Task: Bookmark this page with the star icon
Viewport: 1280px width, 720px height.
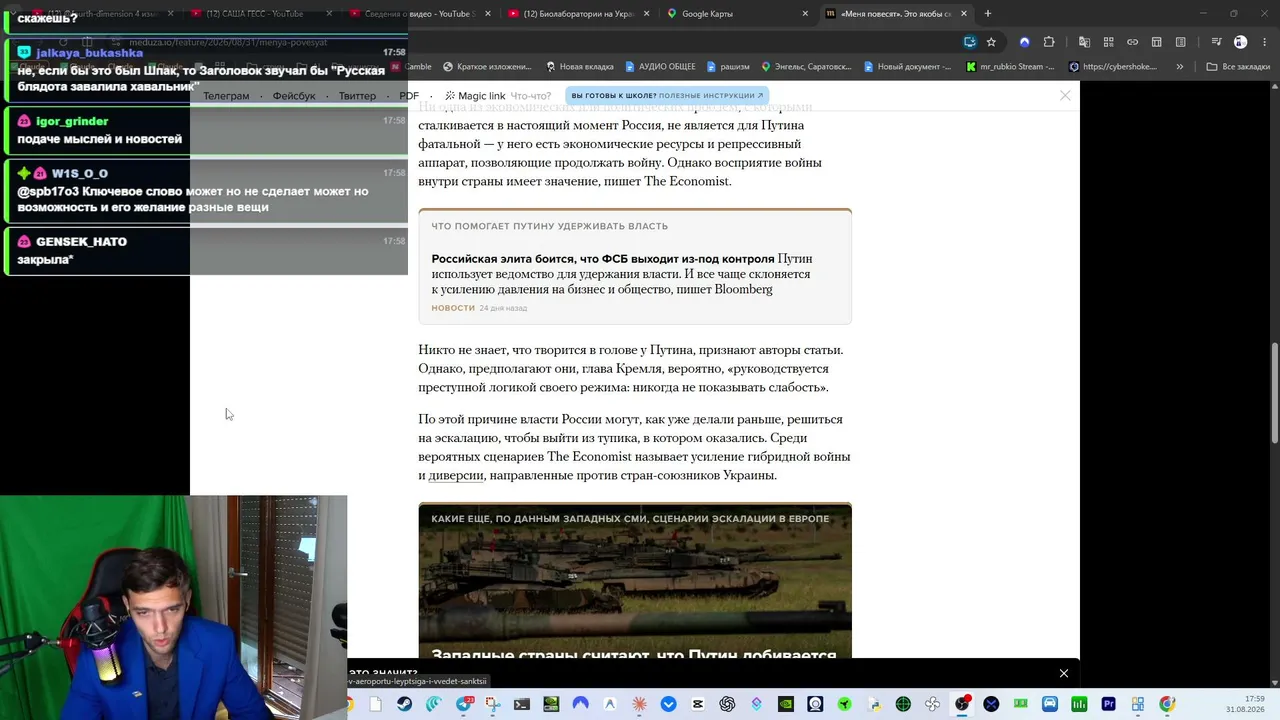Action: pyautogui.click(x=991, y=42)
